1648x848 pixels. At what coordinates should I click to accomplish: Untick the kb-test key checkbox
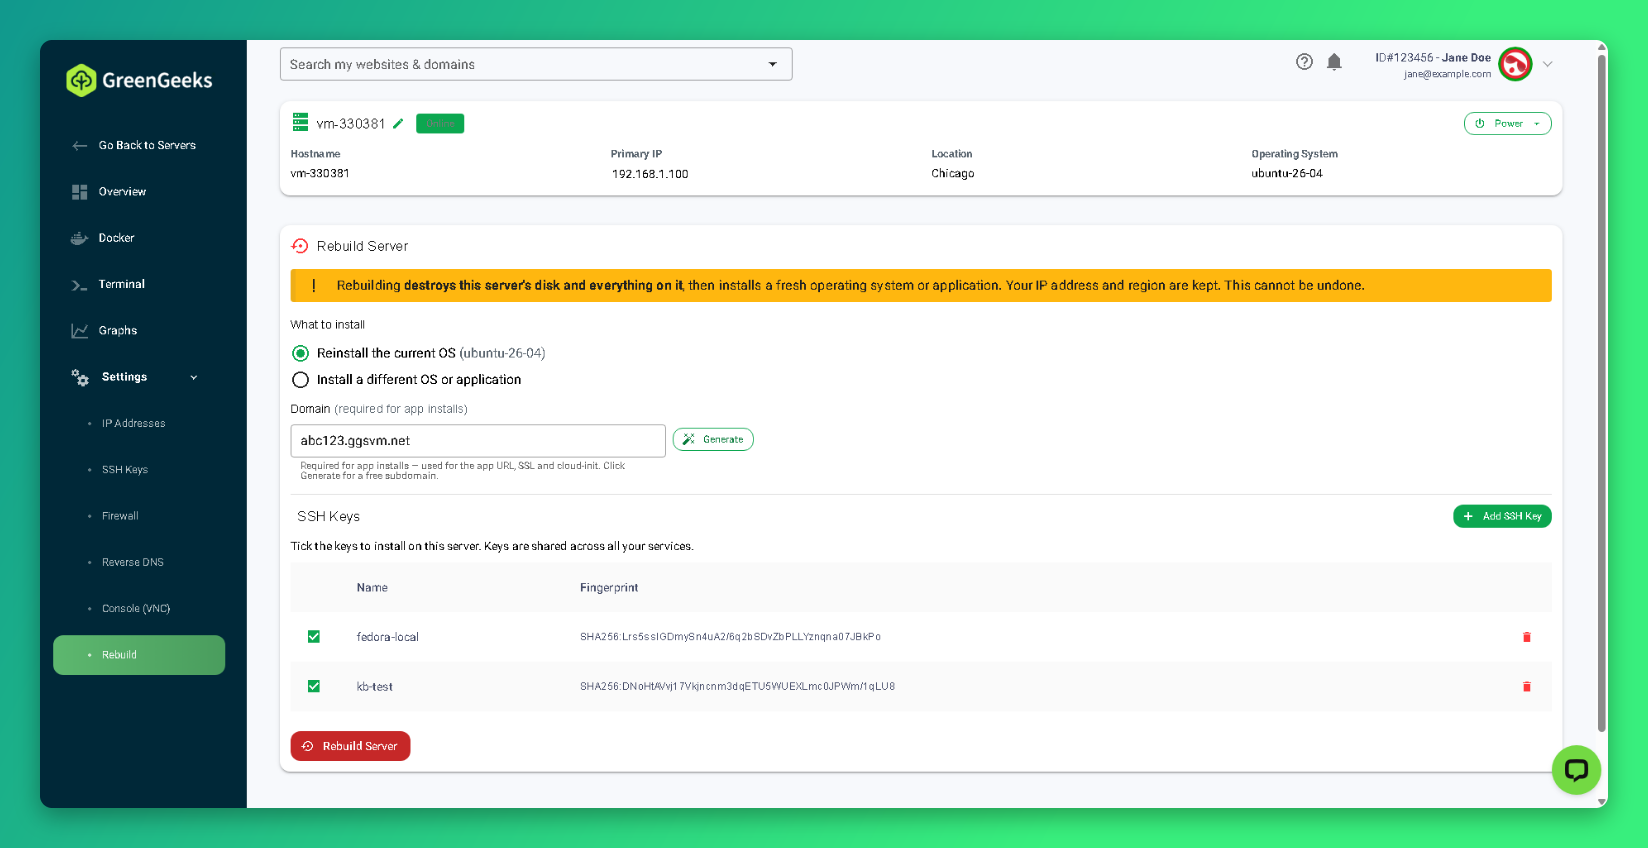coord(314,686)
